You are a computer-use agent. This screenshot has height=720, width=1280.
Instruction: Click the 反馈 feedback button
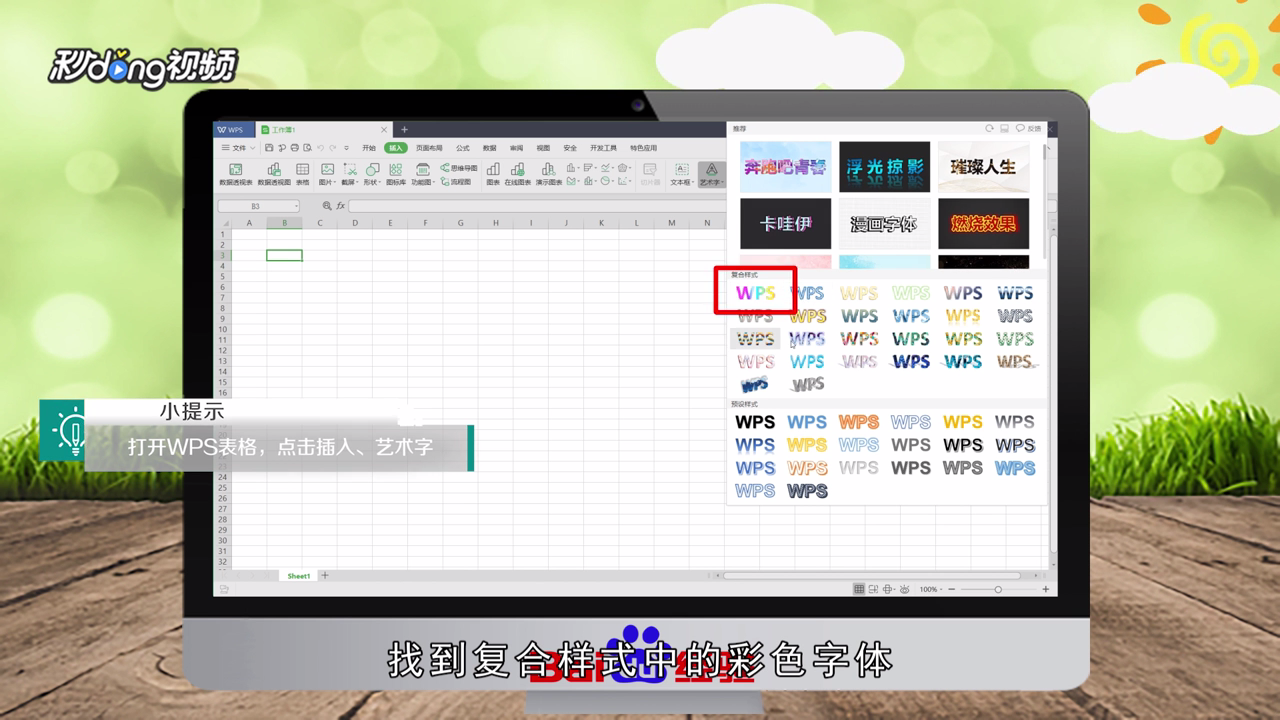[1028, 129]
